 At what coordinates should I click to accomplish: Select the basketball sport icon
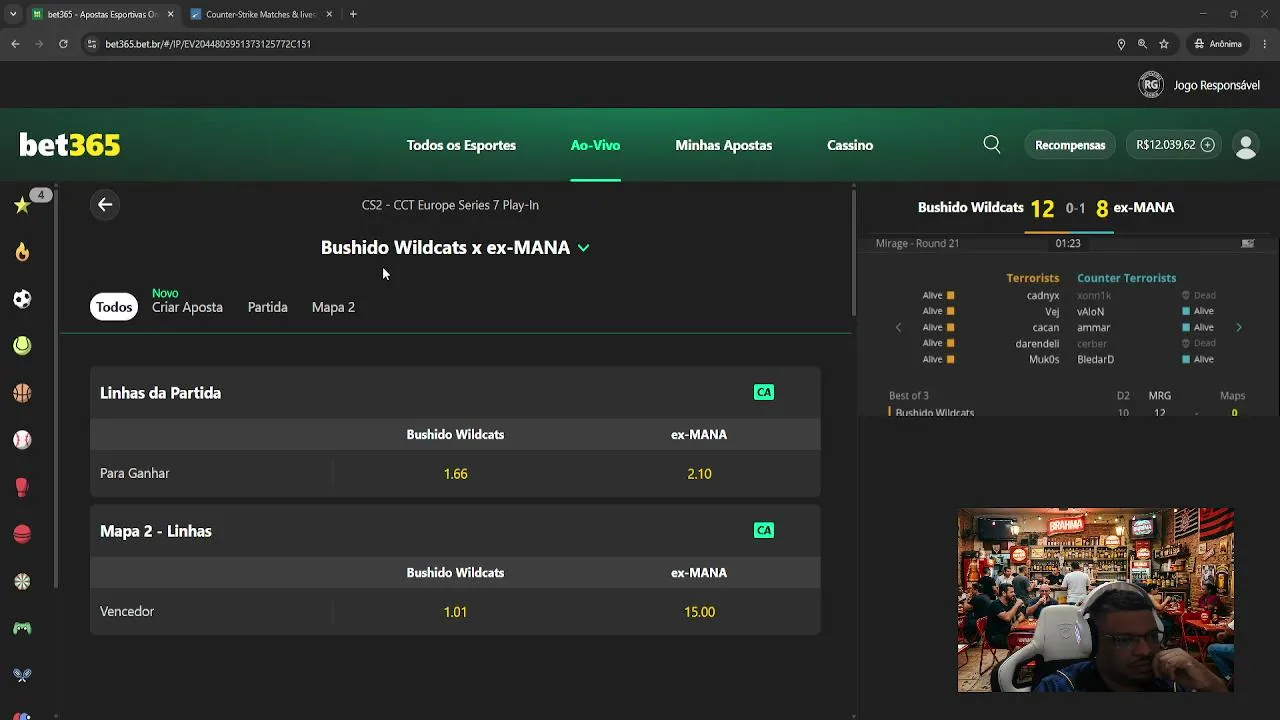[x=22, y=393]
